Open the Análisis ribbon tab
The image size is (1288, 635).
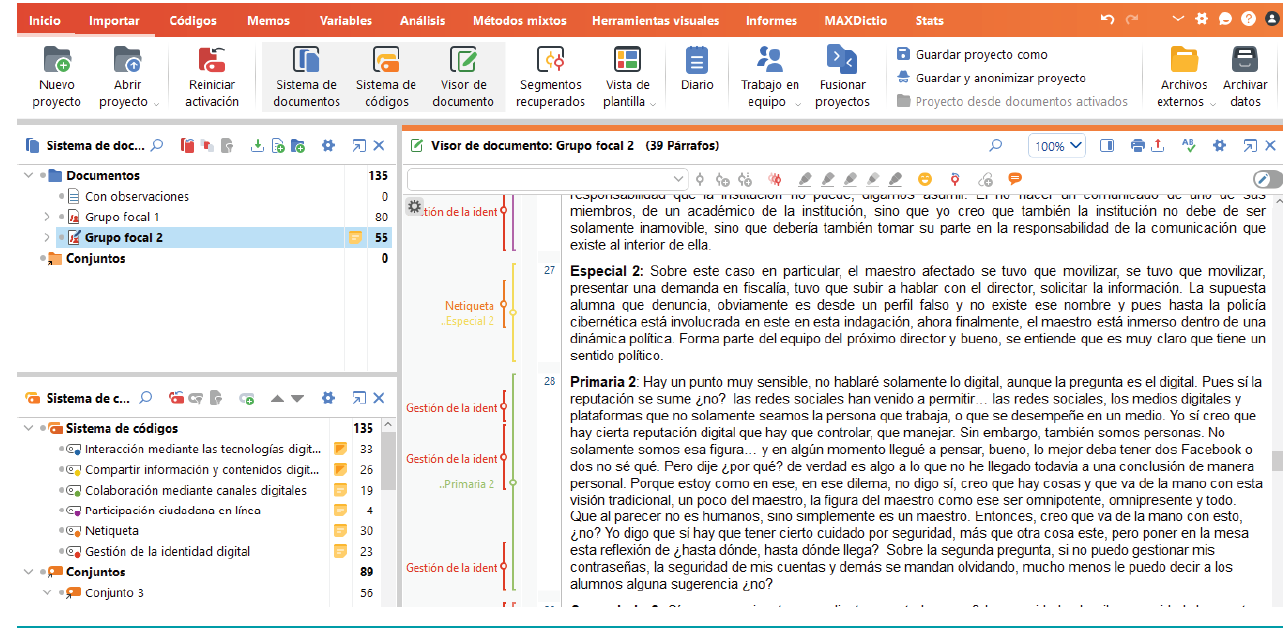(x=422, y=21)
